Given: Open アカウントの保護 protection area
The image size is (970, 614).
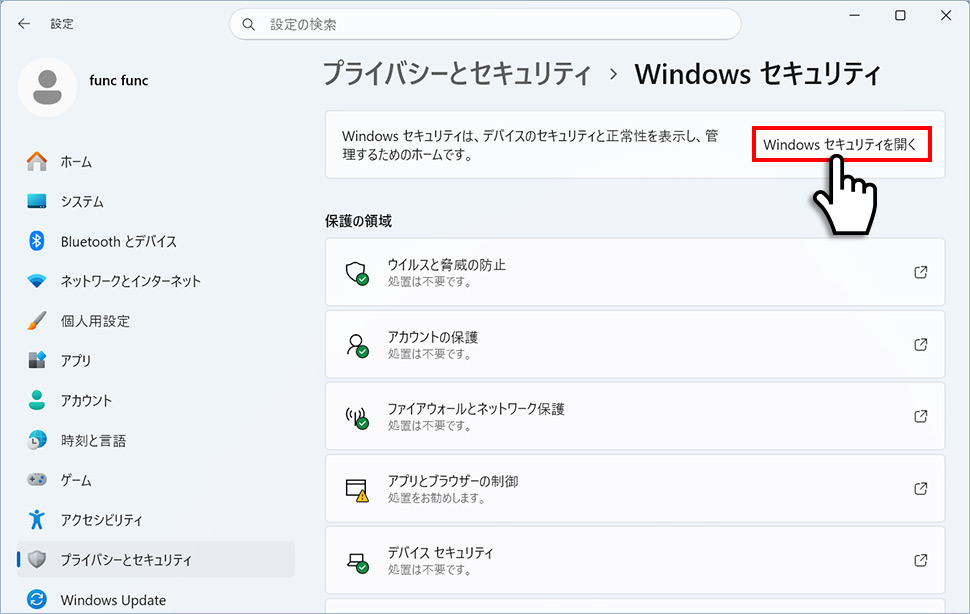Looking at the screenshot, I should coord(635,344).
